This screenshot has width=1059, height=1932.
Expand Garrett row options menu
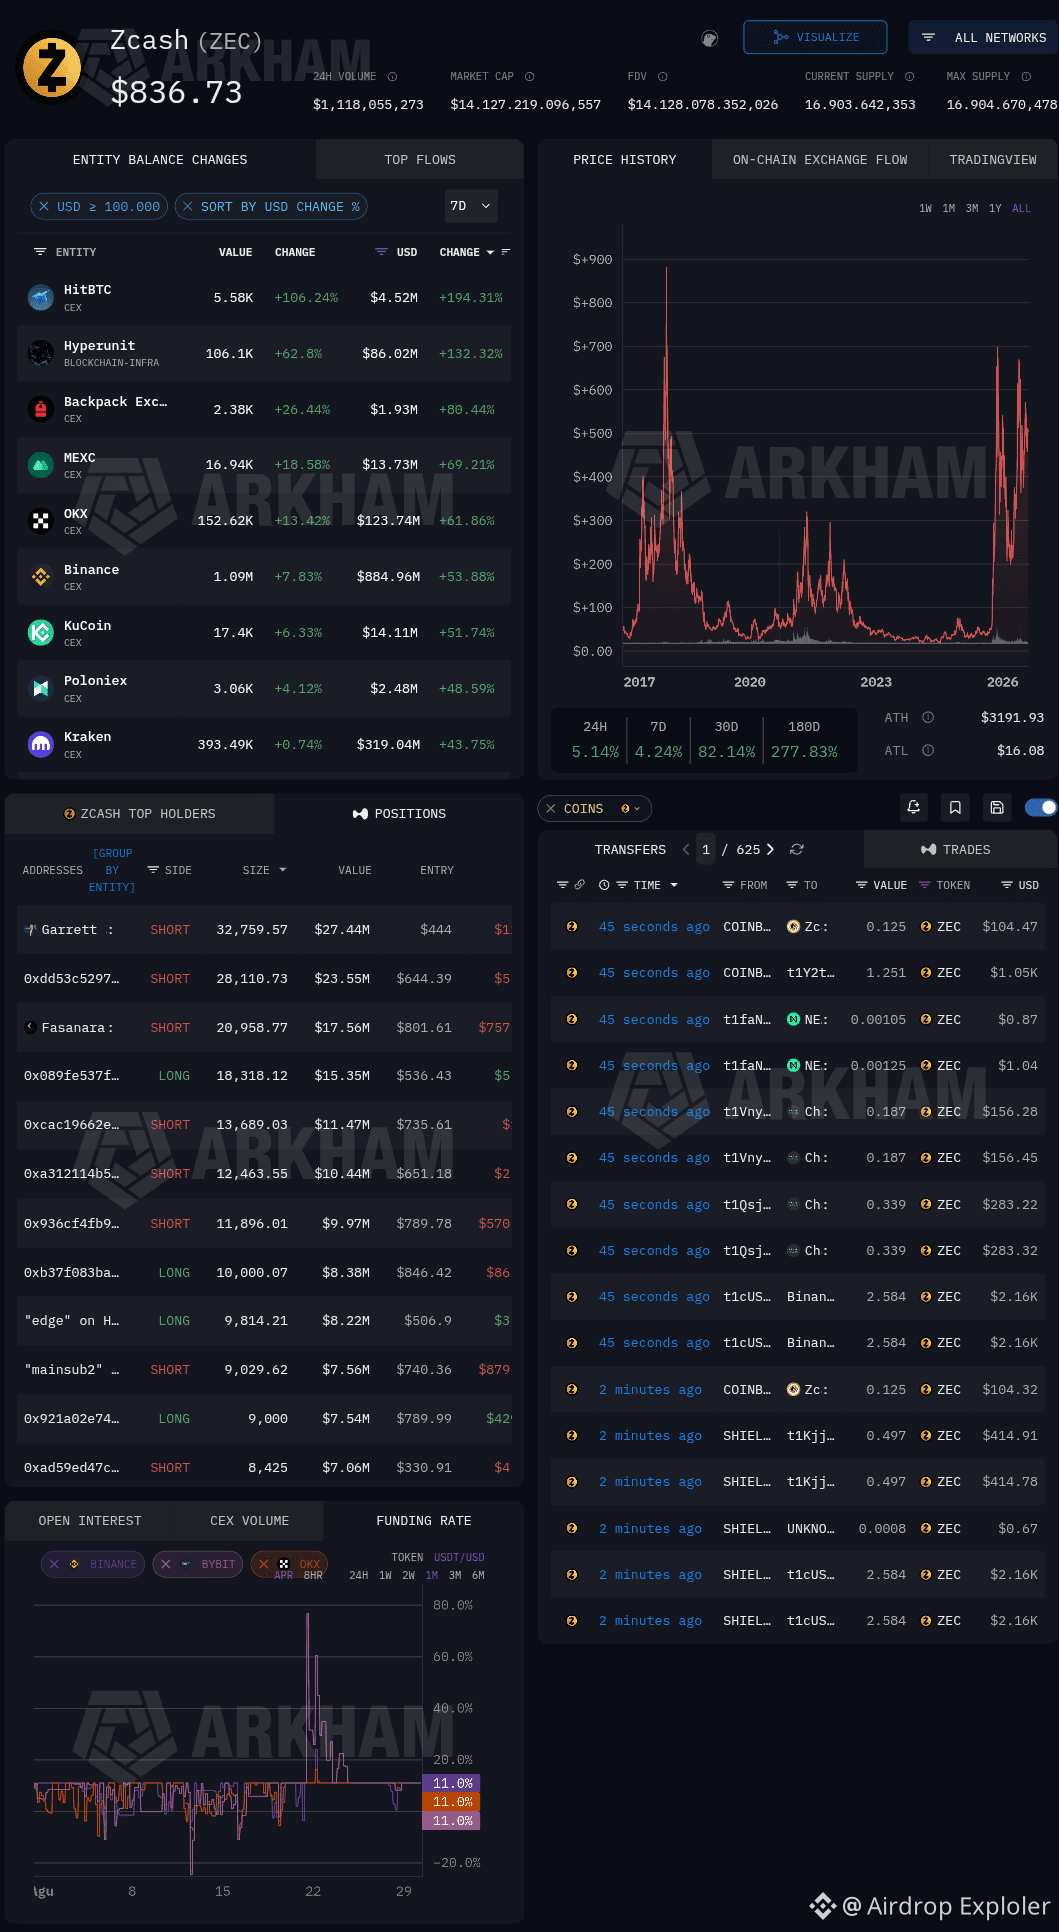[x=111, y=930]
